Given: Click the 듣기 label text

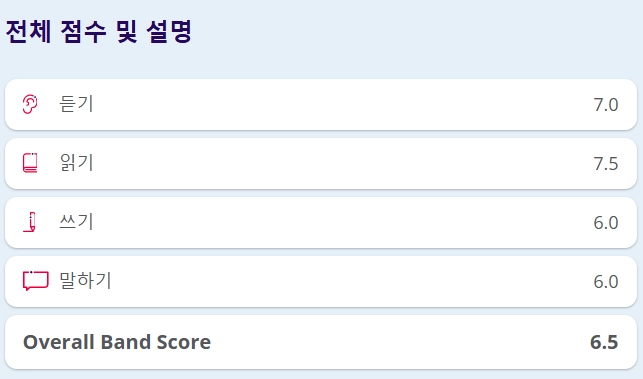Looking at the screenshot, I should point(77,104).
